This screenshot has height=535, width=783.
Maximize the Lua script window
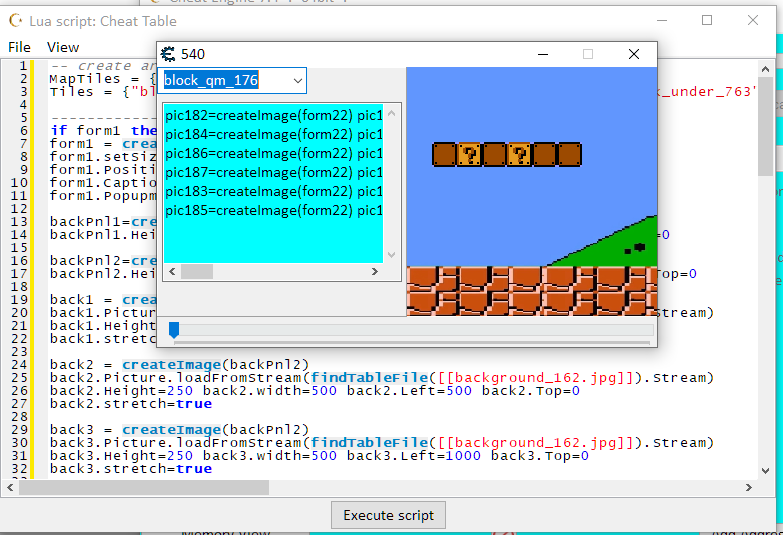tap(707, 21)
